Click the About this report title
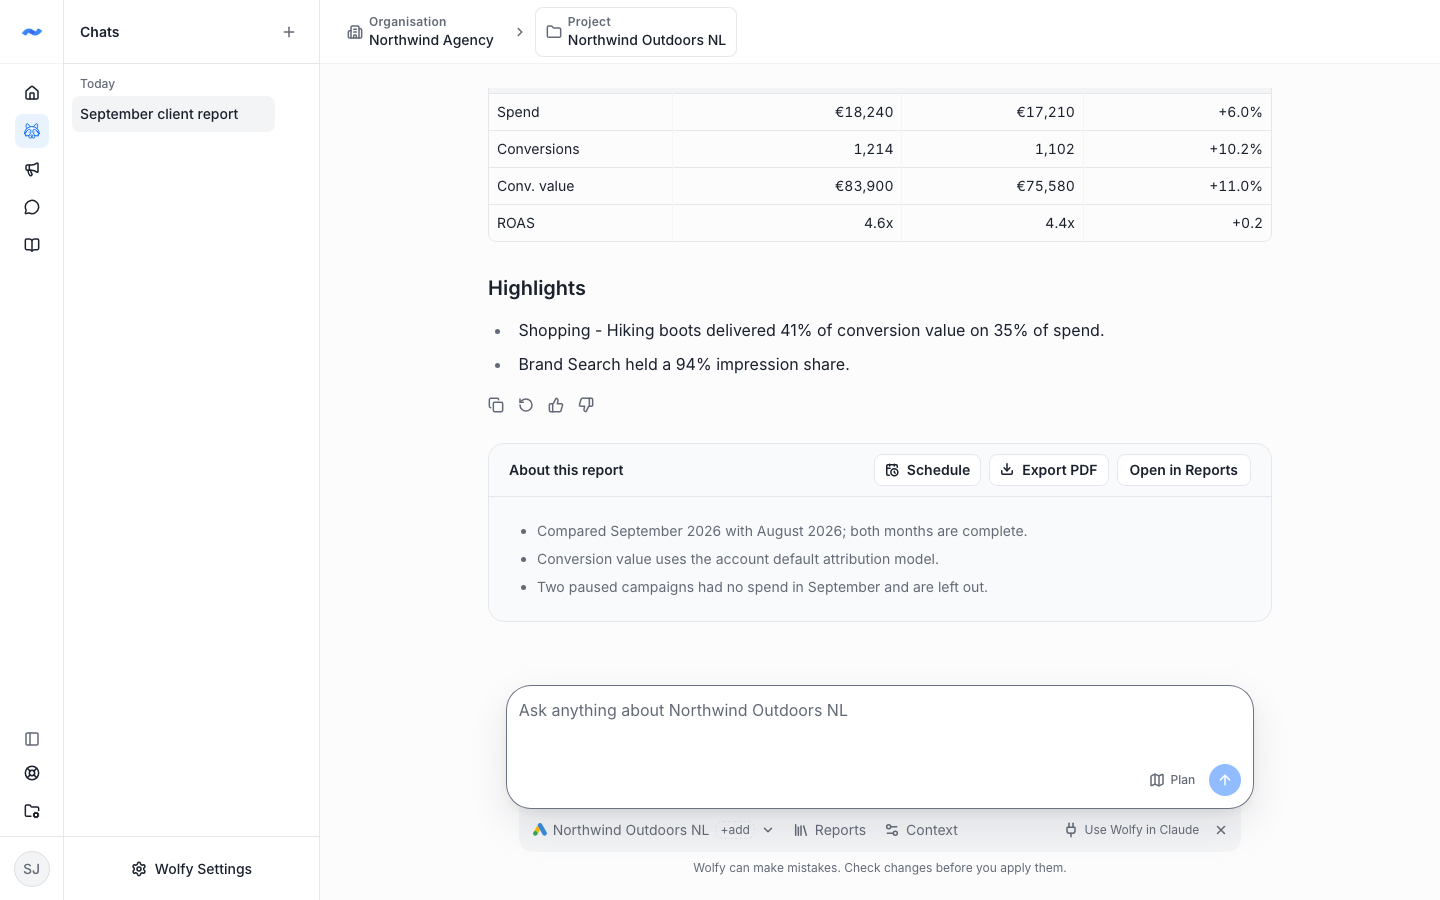The height and width of the screenshot is (900, 1440). pos(566,470)
